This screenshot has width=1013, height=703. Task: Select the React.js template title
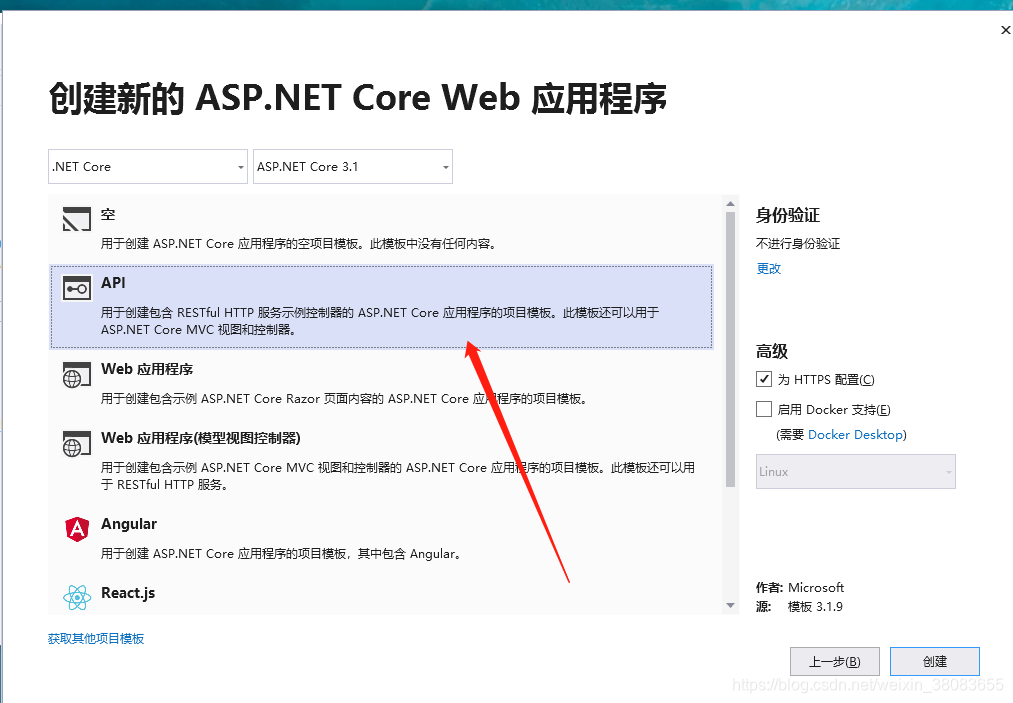128,593
